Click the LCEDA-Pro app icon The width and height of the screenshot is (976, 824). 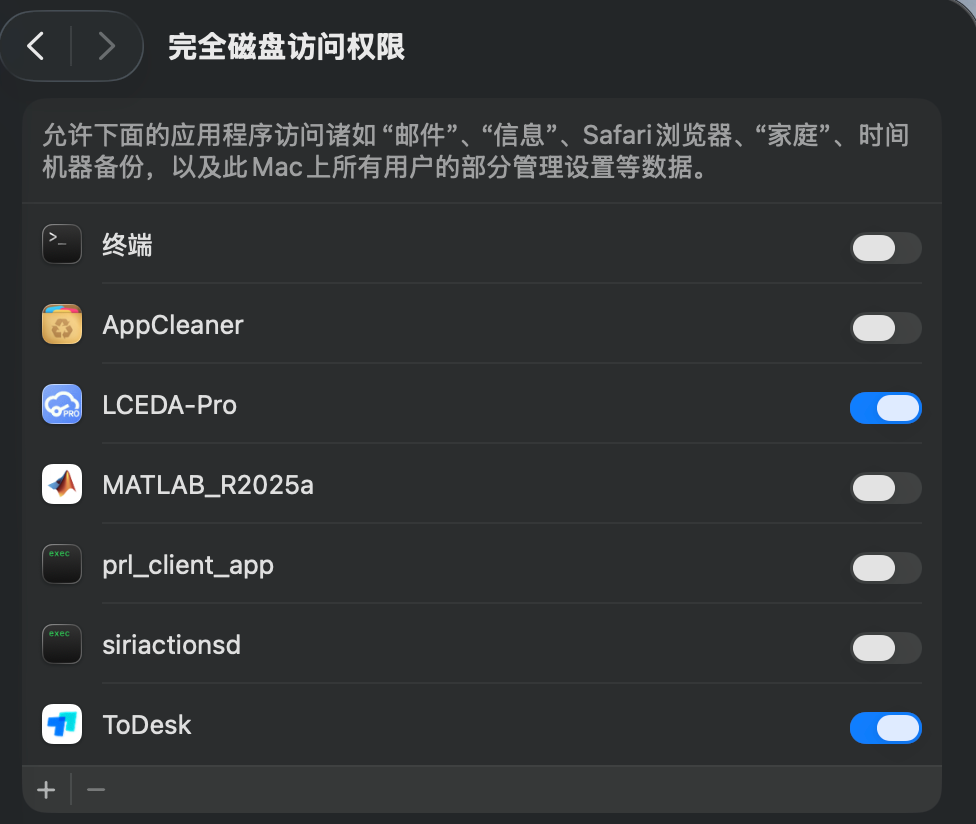tap(62, 405)
